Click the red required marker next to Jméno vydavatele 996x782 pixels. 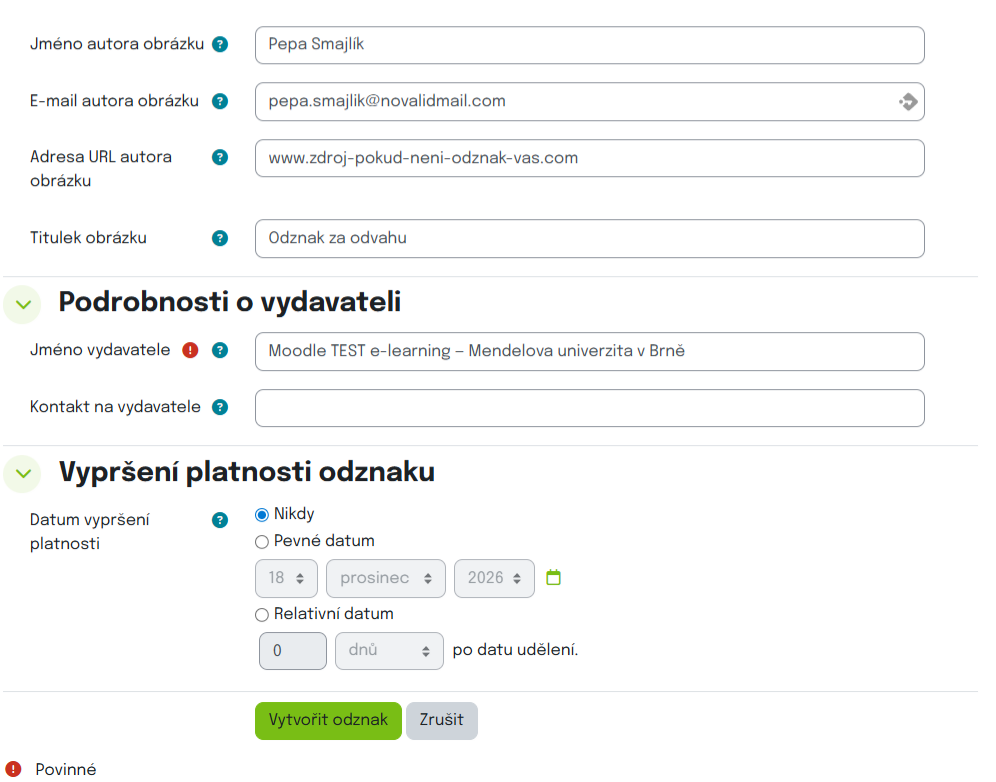190,351
